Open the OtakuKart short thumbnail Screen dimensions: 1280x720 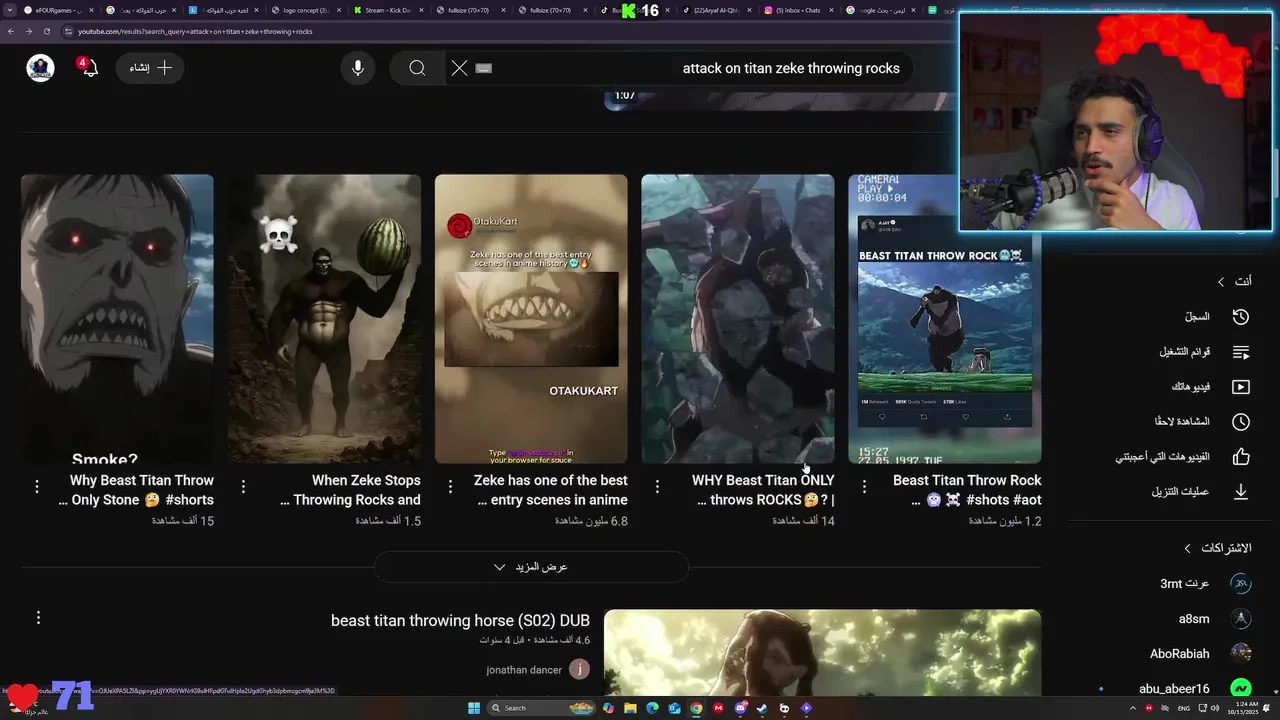531,319
